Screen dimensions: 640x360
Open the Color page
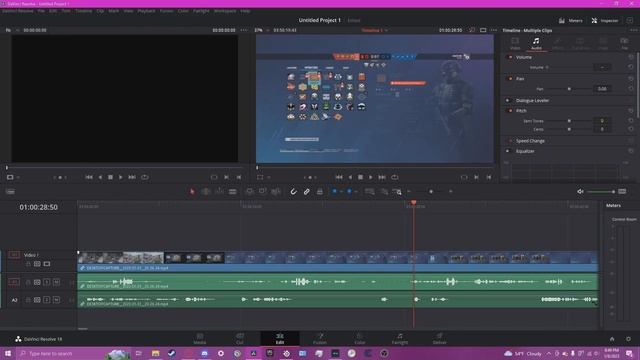(360, 338)
